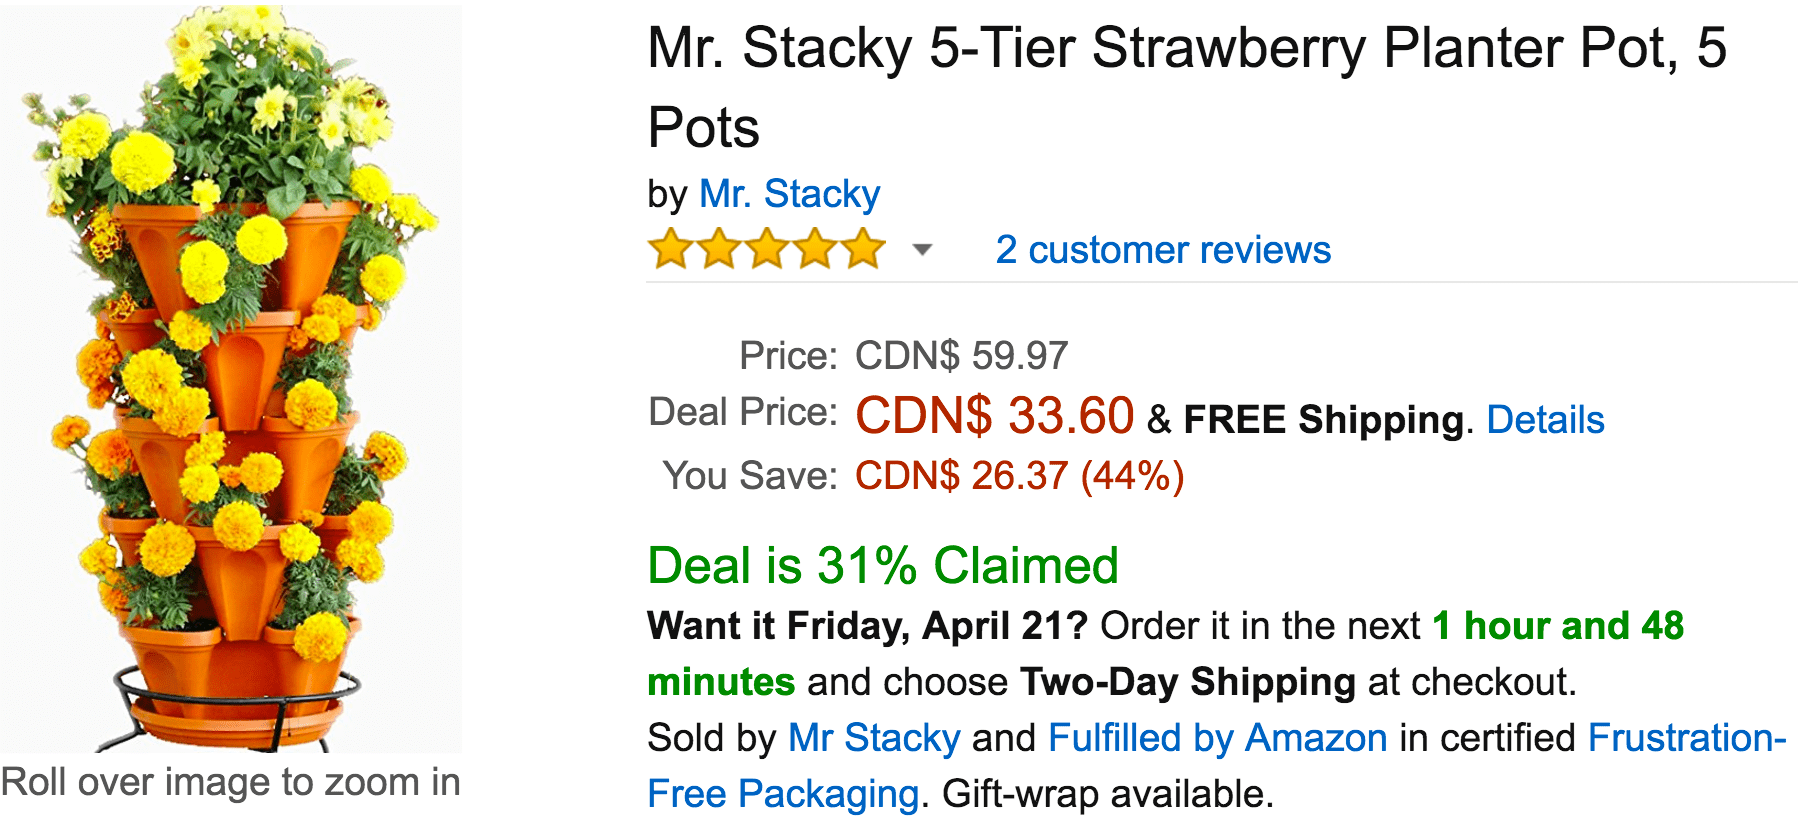The image size is (1798, 822).
Task: Click the CDN$ 59.97 list price
Action: 961,356
